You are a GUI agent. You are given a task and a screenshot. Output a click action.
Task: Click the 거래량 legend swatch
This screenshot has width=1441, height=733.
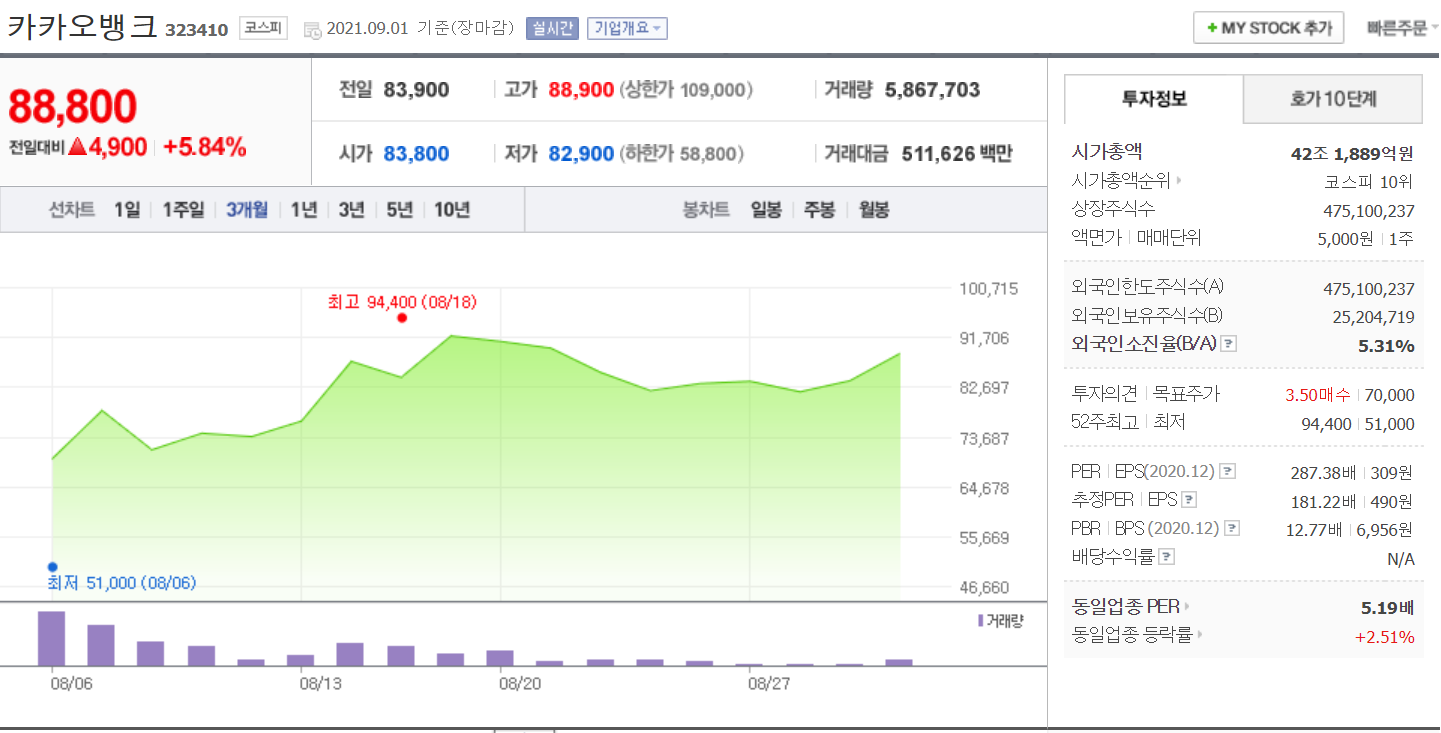[x=981, y=620]
